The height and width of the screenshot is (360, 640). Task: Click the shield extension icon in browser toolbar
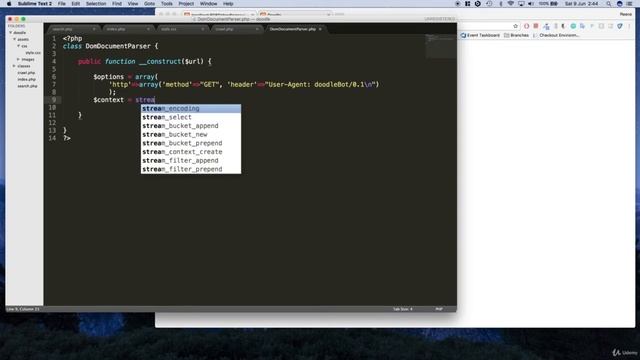[620, 26]
